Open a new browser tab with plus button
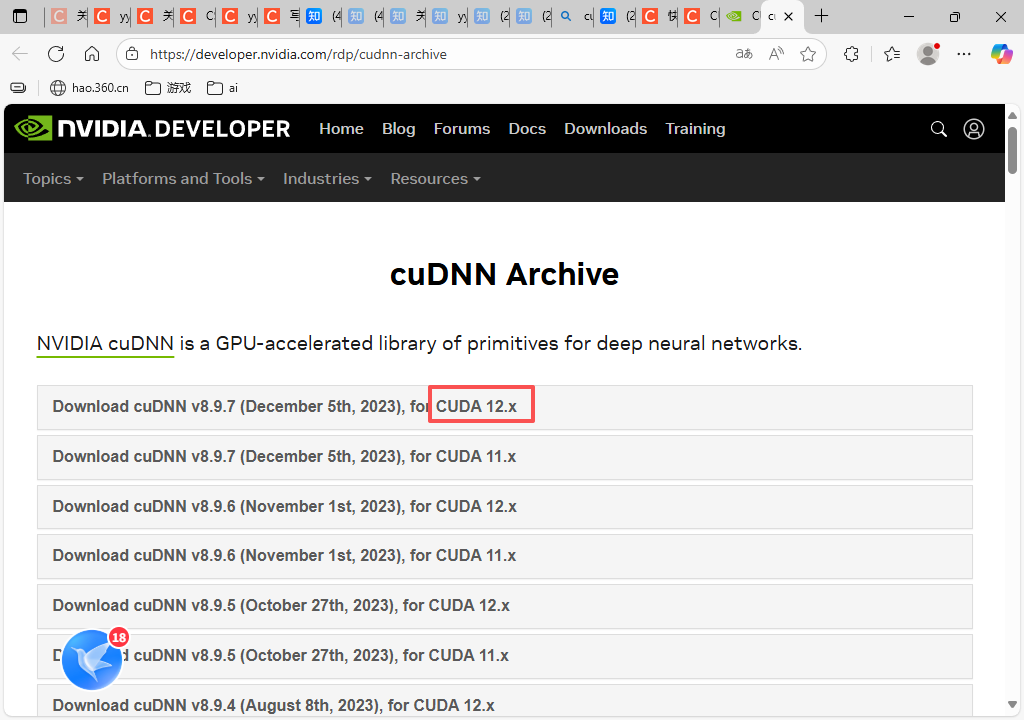This screenshot has width=1024, height=720. click(822, 16)
